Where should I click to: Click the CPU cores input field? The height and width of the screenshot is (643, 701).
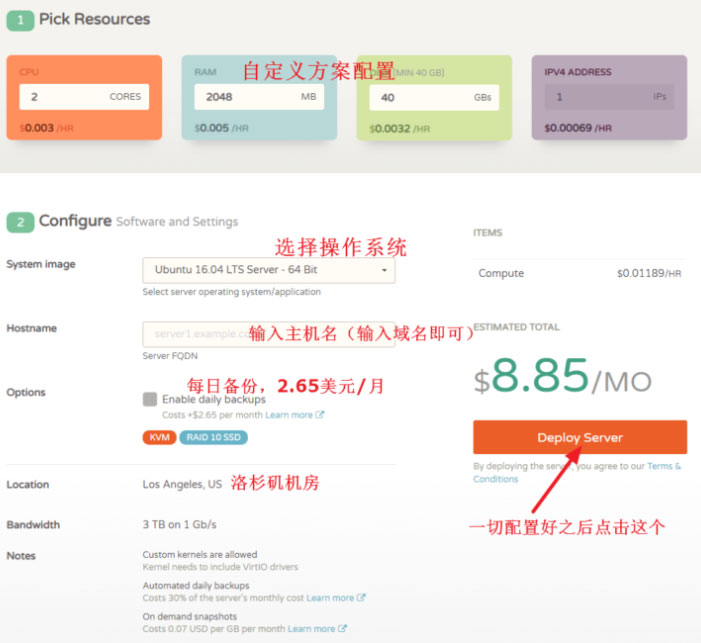(70, 97)
